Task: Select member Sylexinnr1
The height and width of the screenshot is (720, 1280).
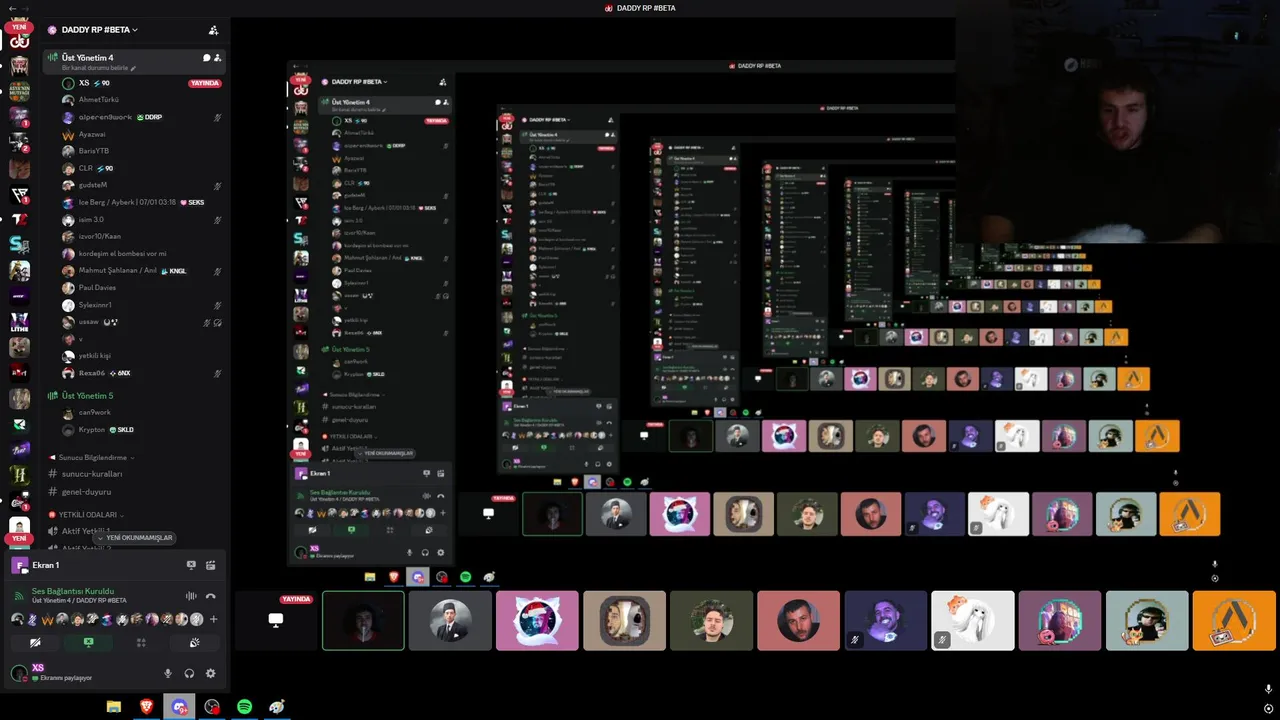Action: pyautogui.click(x=140, y=305)
